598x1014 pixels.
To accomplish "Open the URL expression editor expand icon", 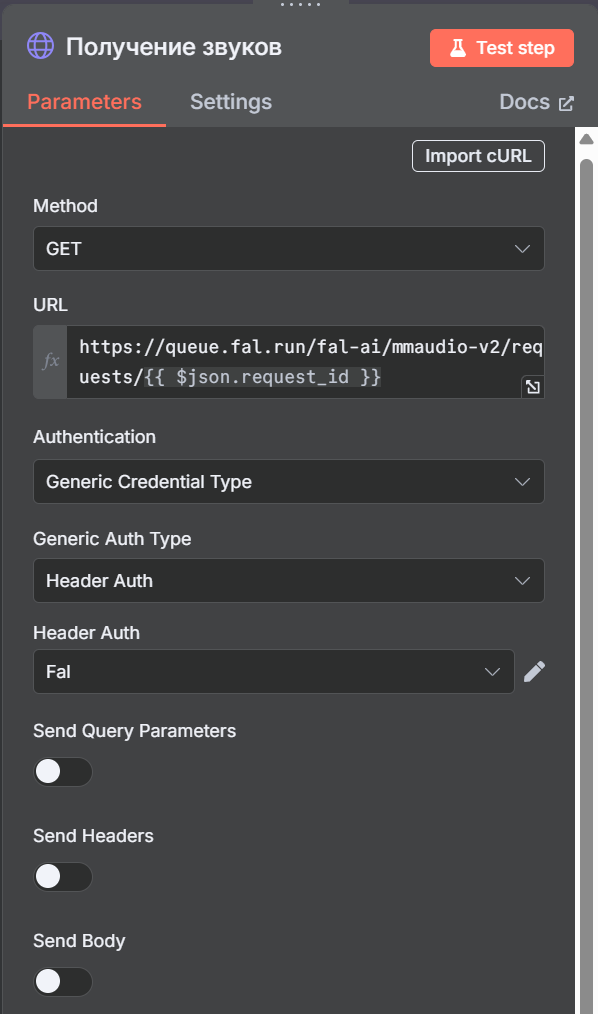I will click(533, 387).
